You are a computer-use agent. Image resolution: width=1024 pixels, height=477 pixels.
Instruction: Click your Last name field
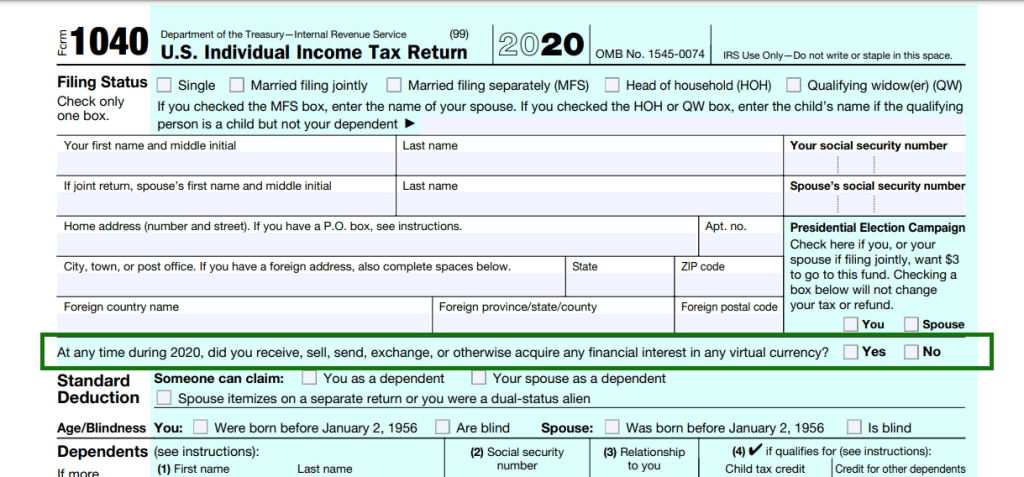pos(590,163)
